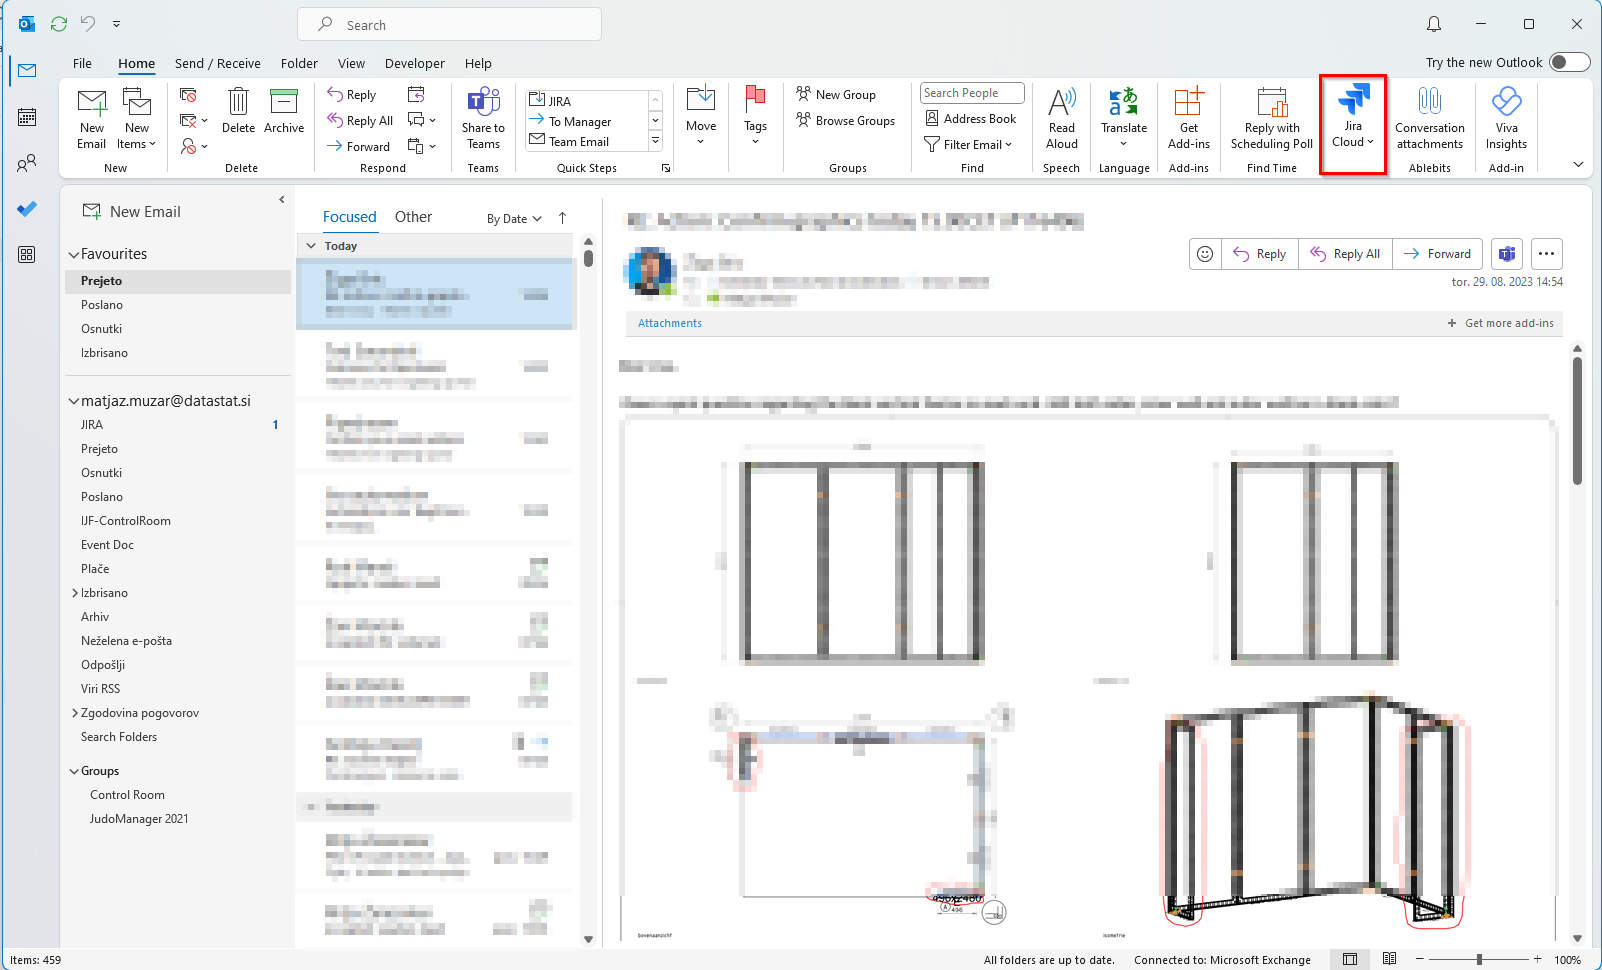Open the By Date sort dropdown
Image resolution: width=1602 pixels, height=970 pixels.
pos(514,219)
